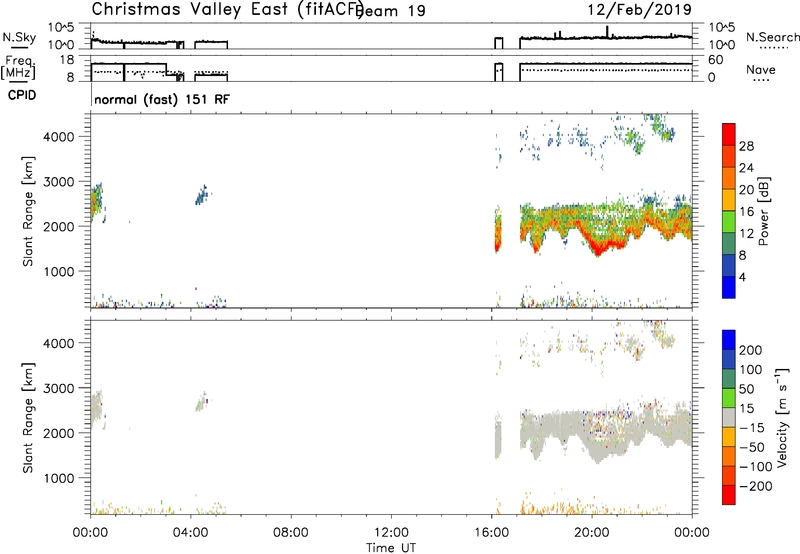
Task: Click the '28' power colorbar tick
Action: [746, 146]
